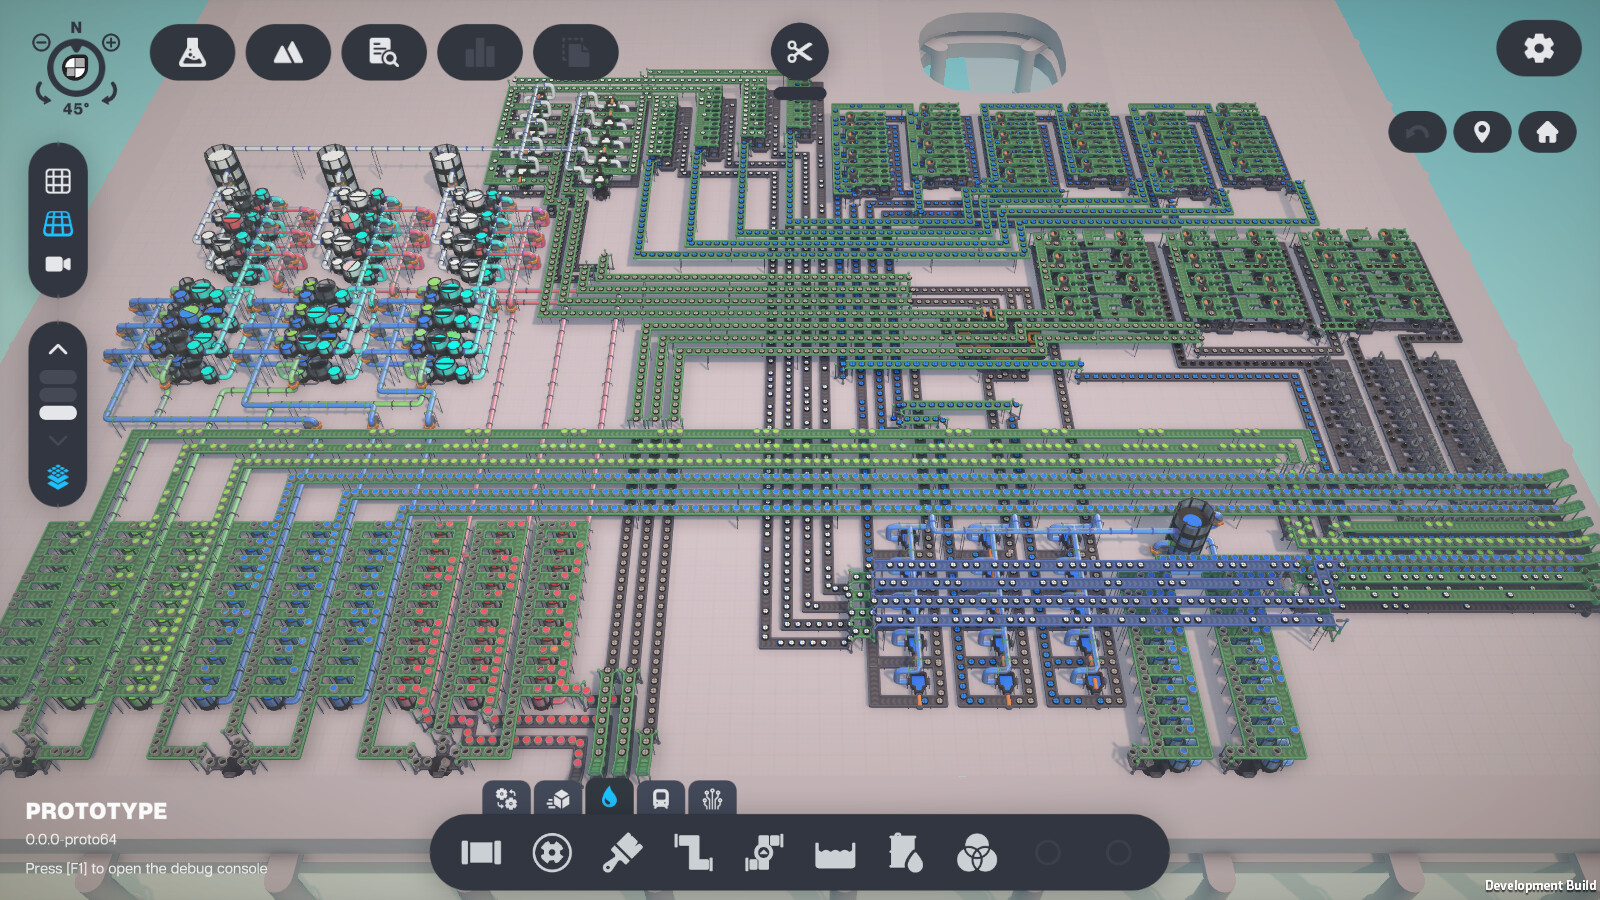The height and width of the screenshot is (900, 1600).
Task: Pick the barrel with droplet tool
Action: pos(905,853)
